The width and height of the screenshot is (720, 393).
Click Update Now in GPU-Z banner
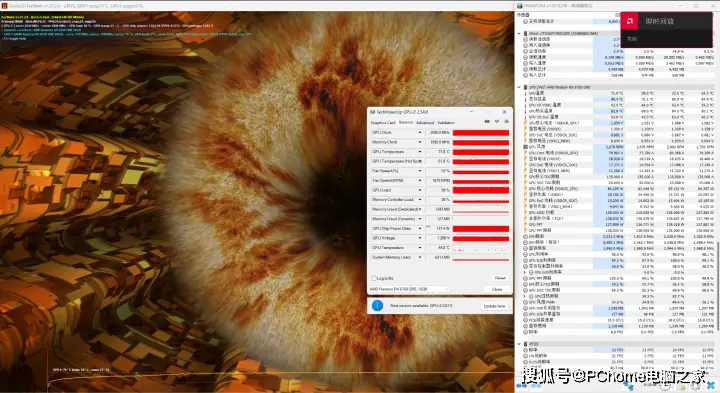tap(495, 306)
